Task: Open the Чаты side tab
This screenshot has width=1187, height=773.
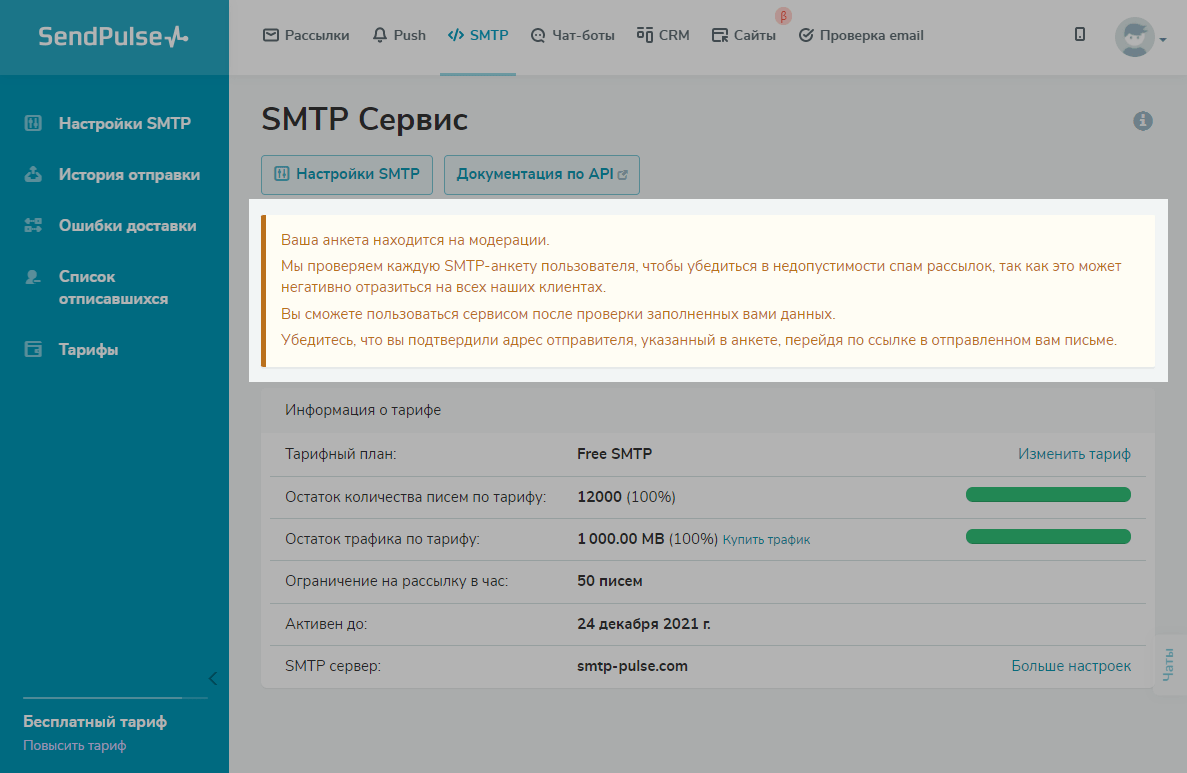Action: point(1168,664)
